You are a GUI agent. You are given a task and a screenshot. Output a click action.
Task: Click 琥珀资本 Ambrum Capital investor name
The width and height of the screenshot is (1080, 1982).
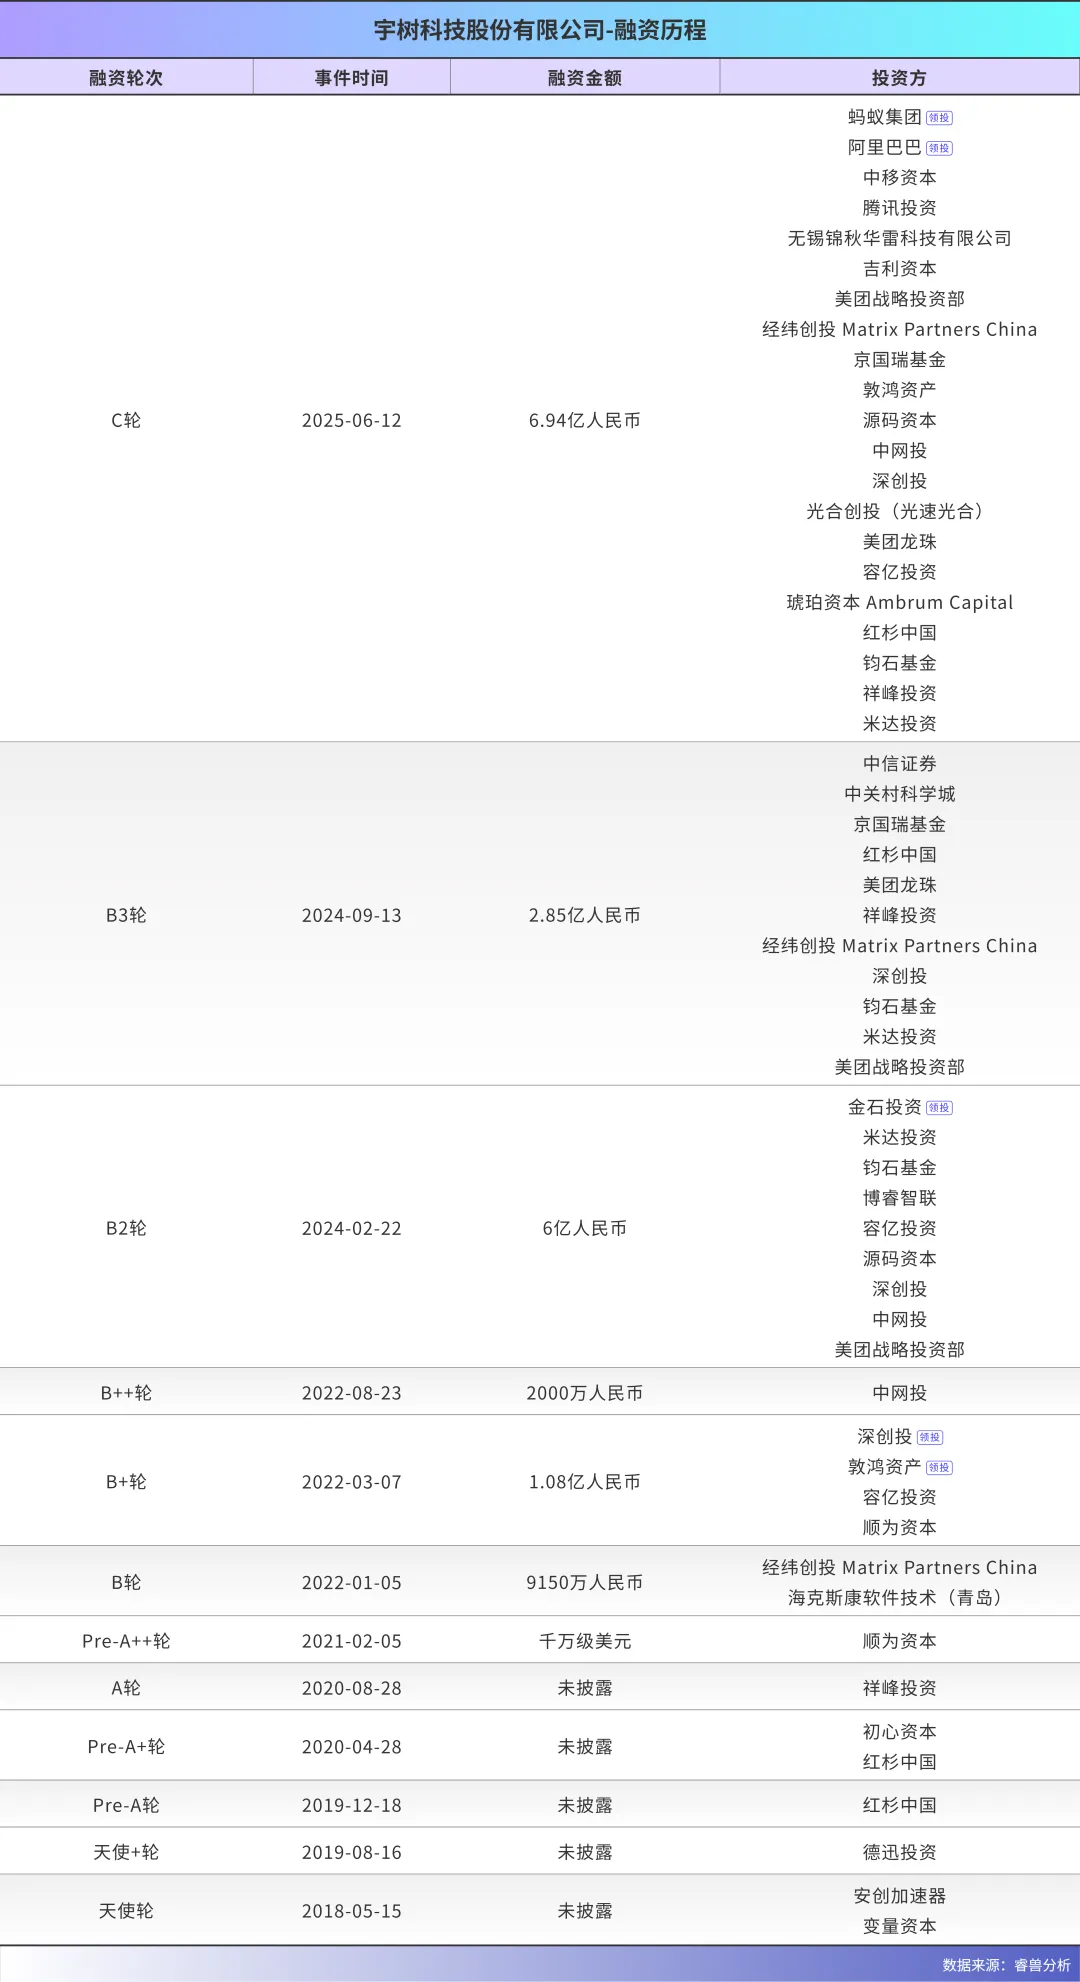point(899,602)
